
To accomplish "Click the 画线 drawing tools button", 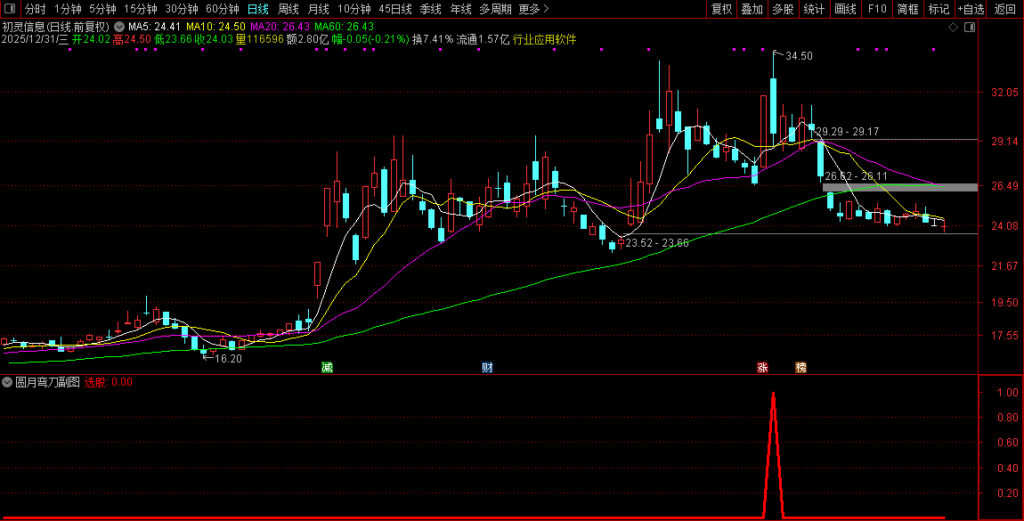I will (845, 9).
